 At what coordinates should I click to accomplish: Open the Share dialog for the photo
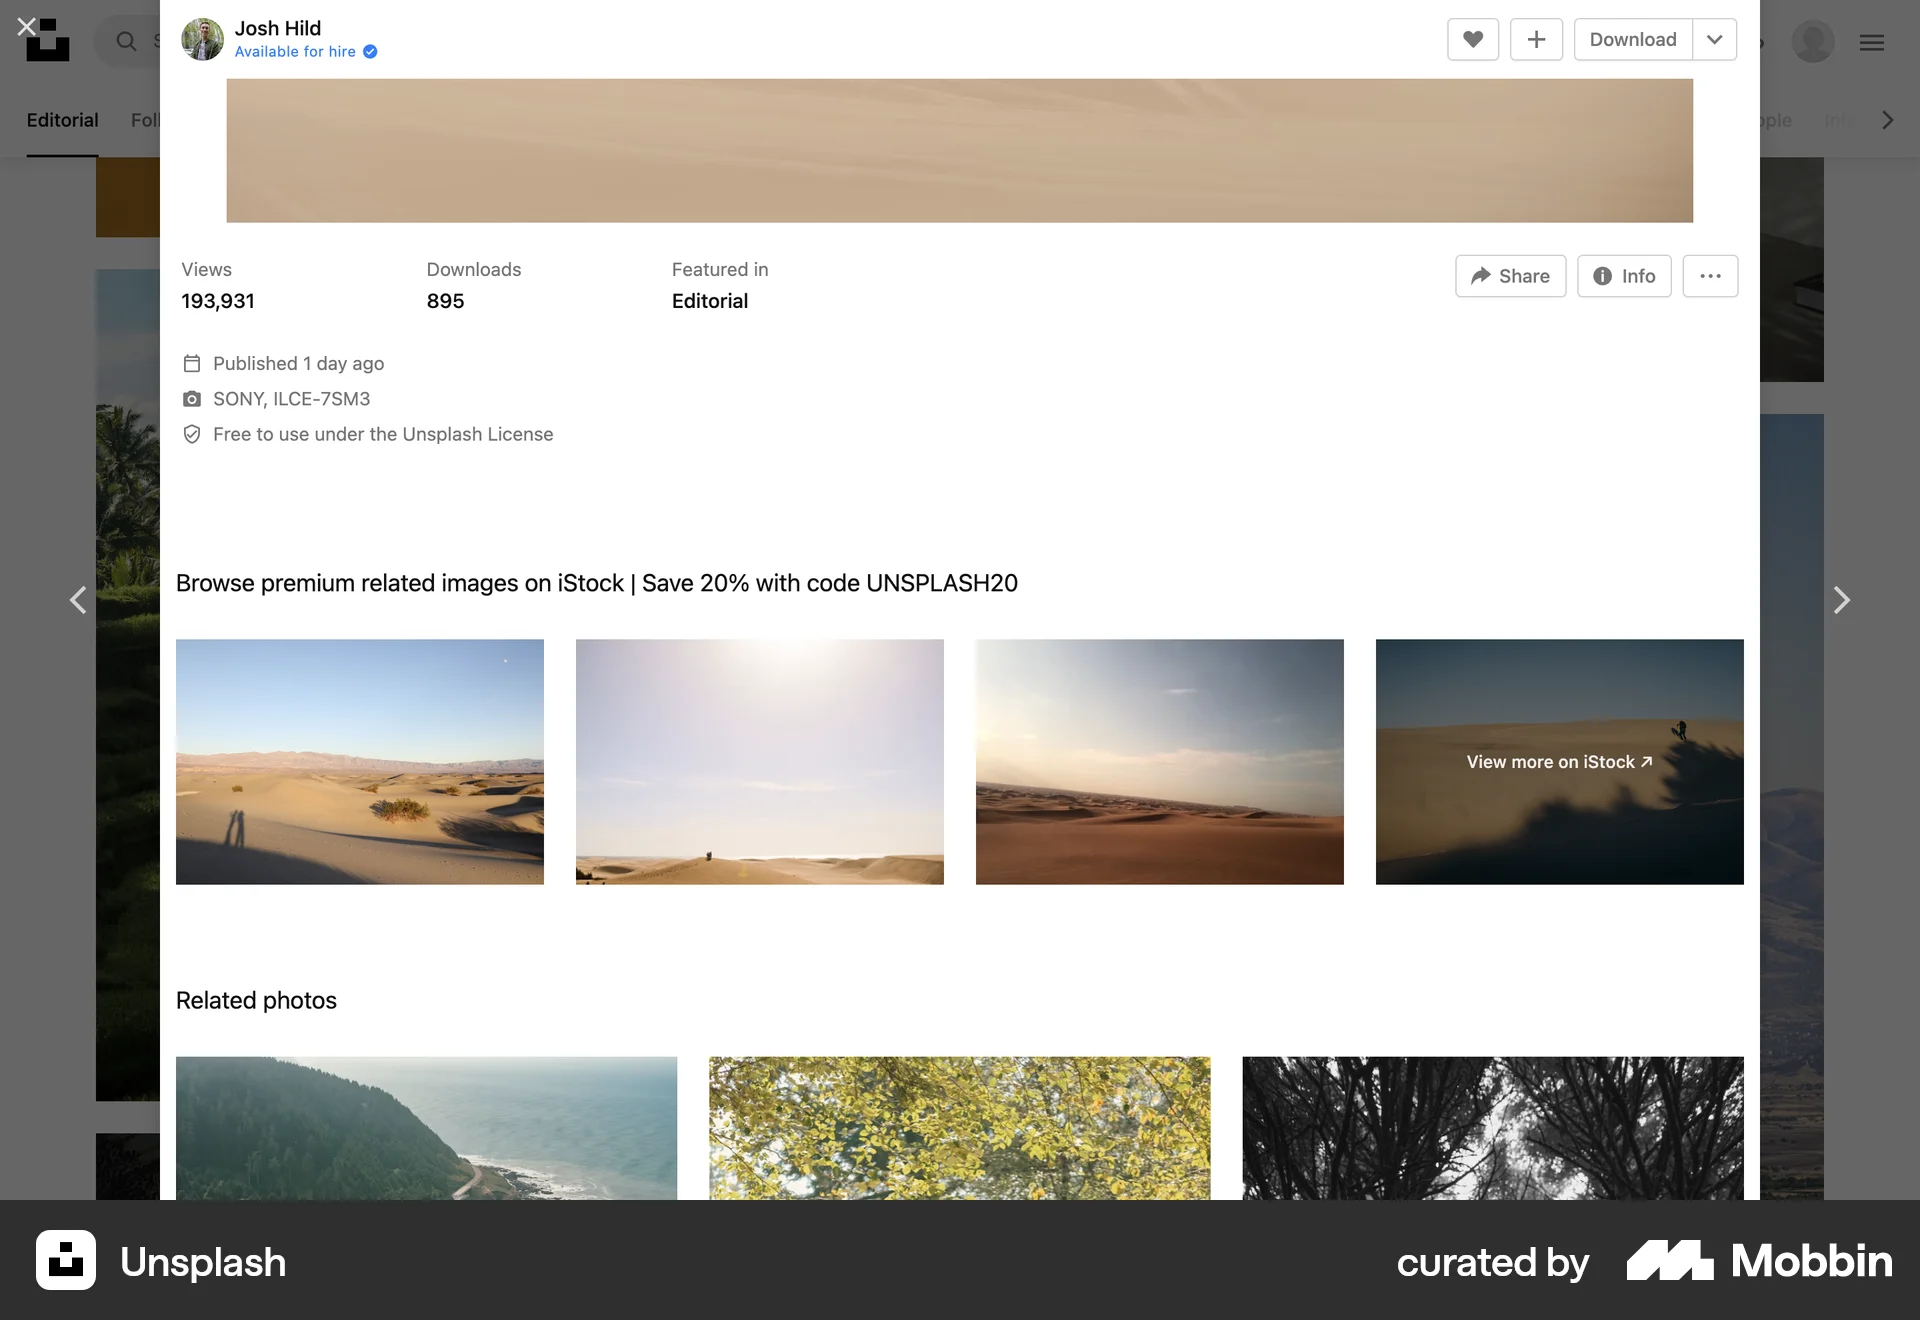coord(1510,276)
